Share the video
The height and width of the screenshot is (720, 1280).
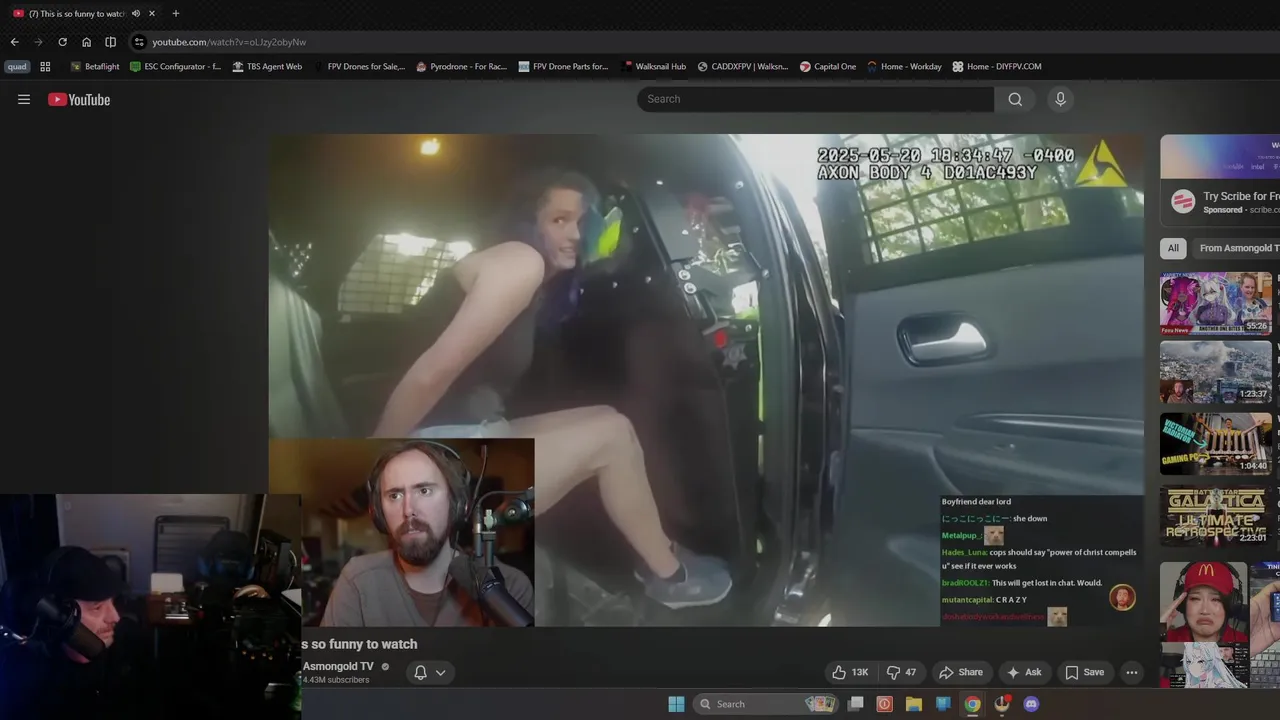(x=961, y=672)
